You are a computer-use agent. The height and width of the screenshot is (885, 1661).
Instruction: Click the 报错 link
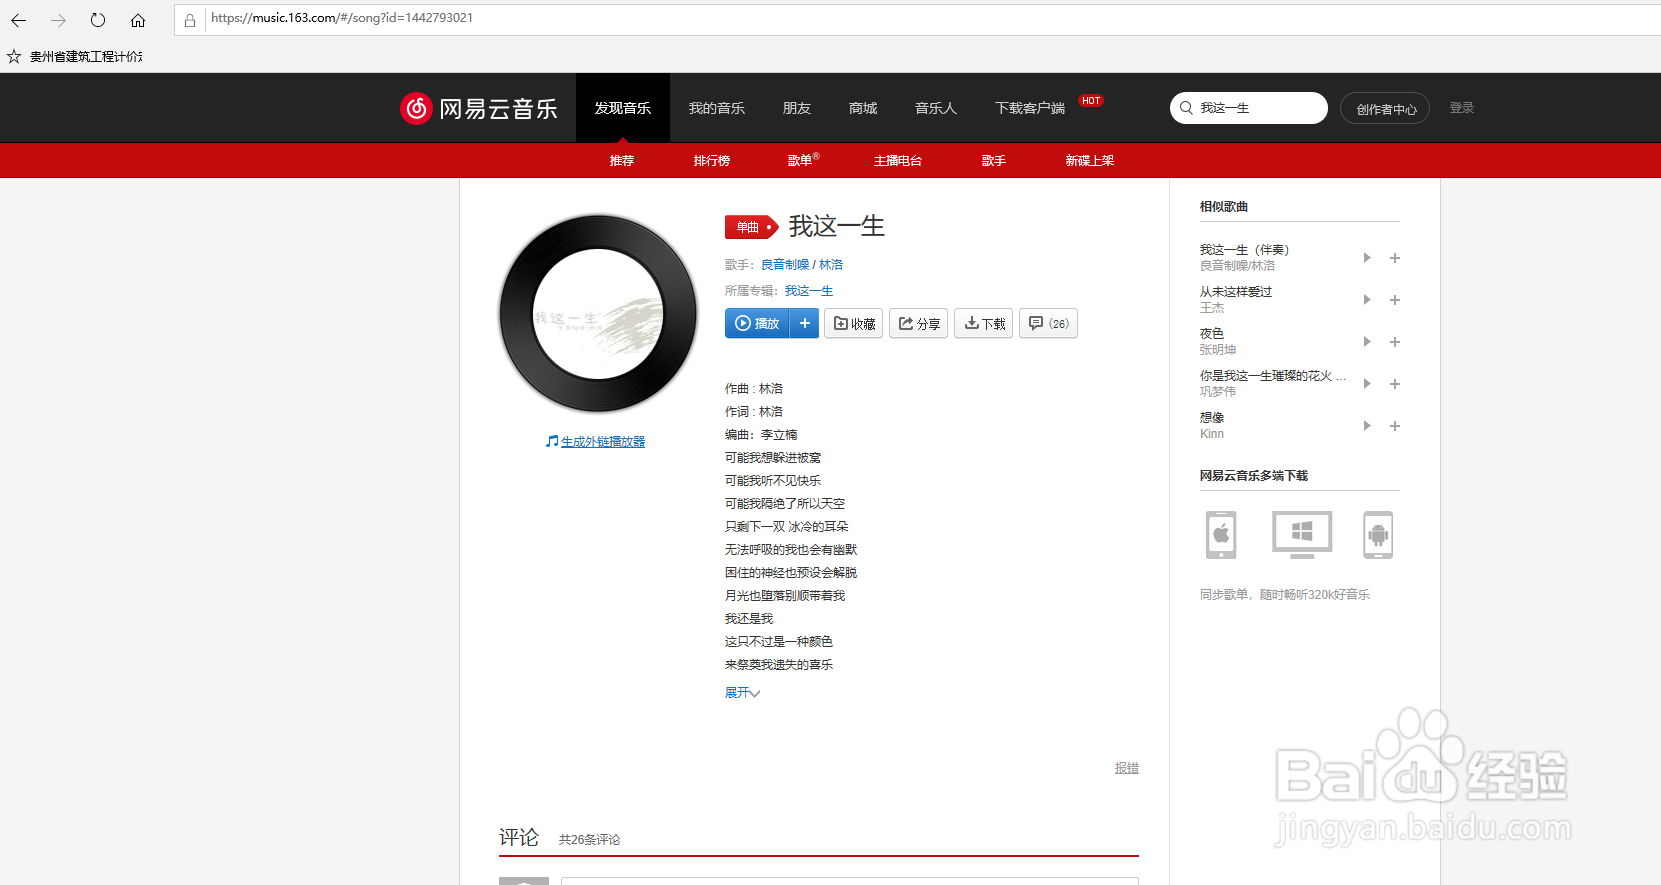pyautogui.click(x=1127, y=768)
